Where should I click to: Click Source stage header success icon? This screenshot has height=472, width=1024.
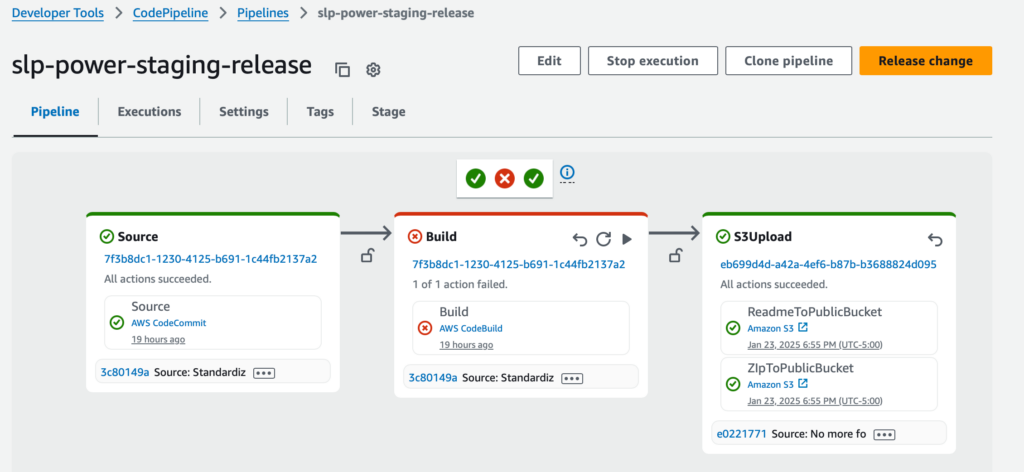tap(106, 236)
